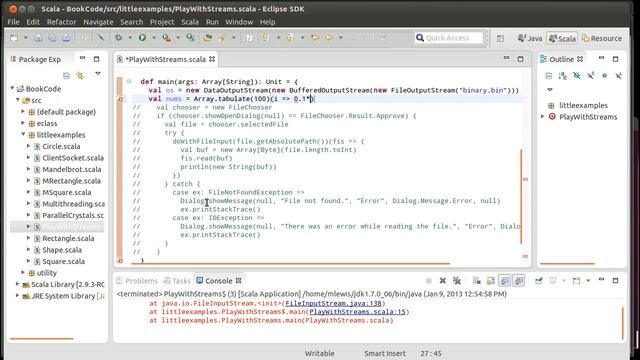Toggle hide local types in Outline
The width and height of the screenshot is (640, 360).
pyautogui.click(x=619, y=76)
